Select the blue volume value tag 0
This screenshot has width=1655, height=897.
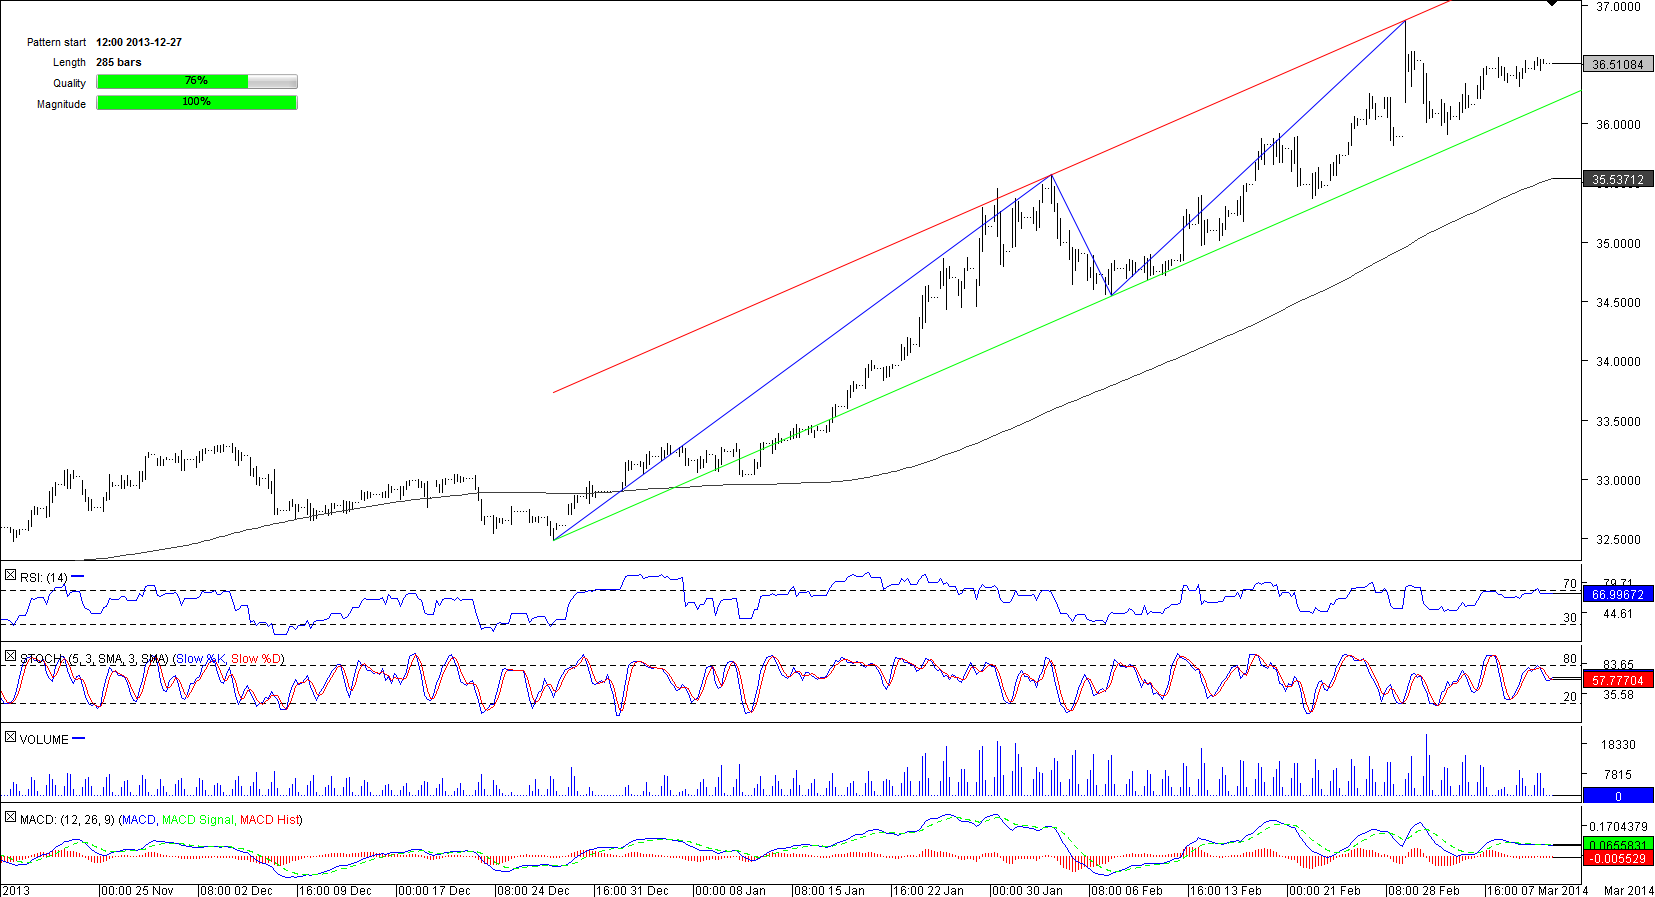(1618, 796)
